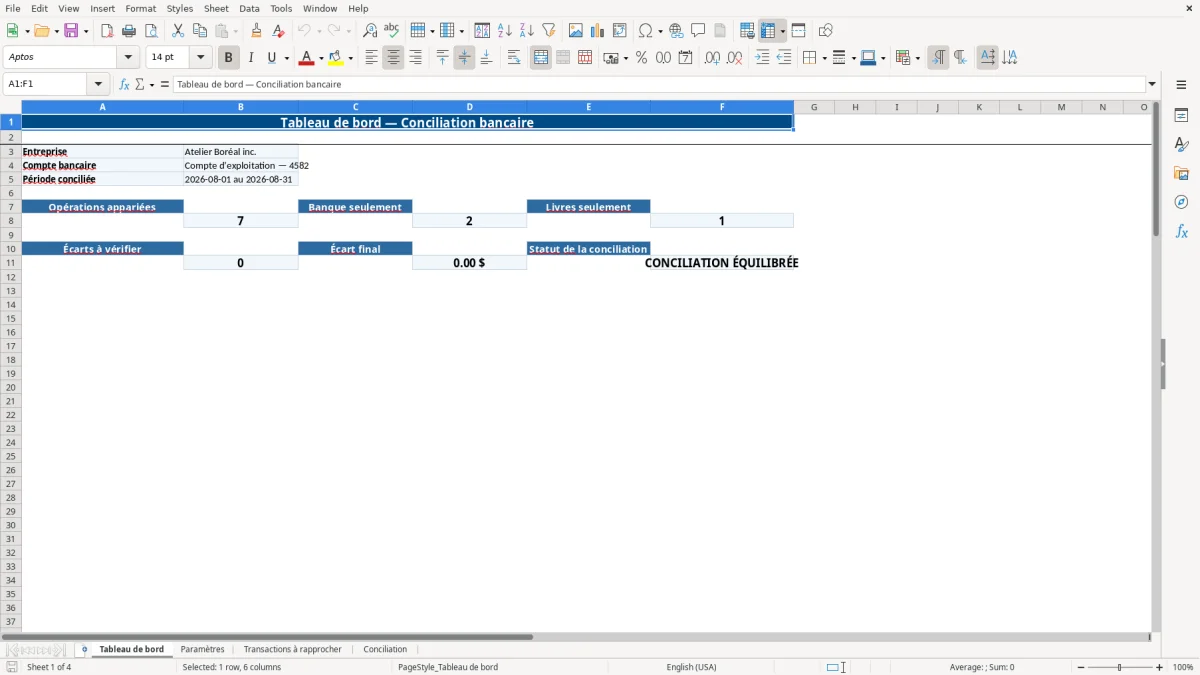Open sidebar Gallery icon
Viewport: 1200px width, 675px height.
[x=1181, y=173]
